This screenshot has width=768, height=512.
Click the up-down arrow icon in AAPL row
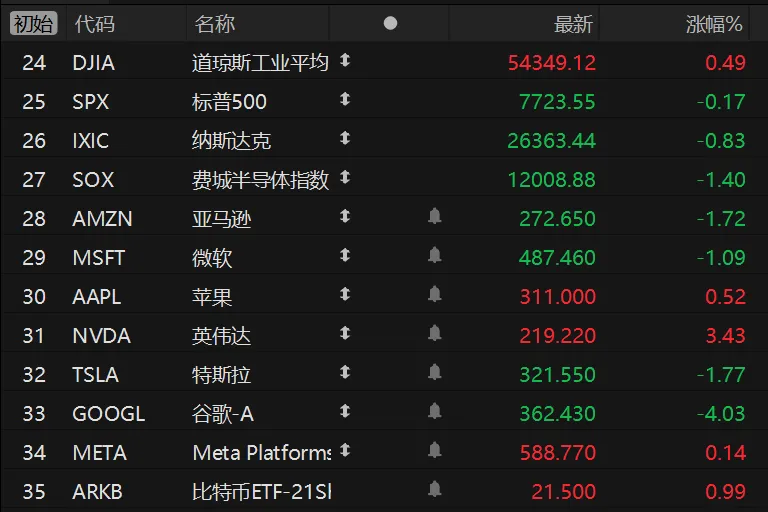coord(345,294)
